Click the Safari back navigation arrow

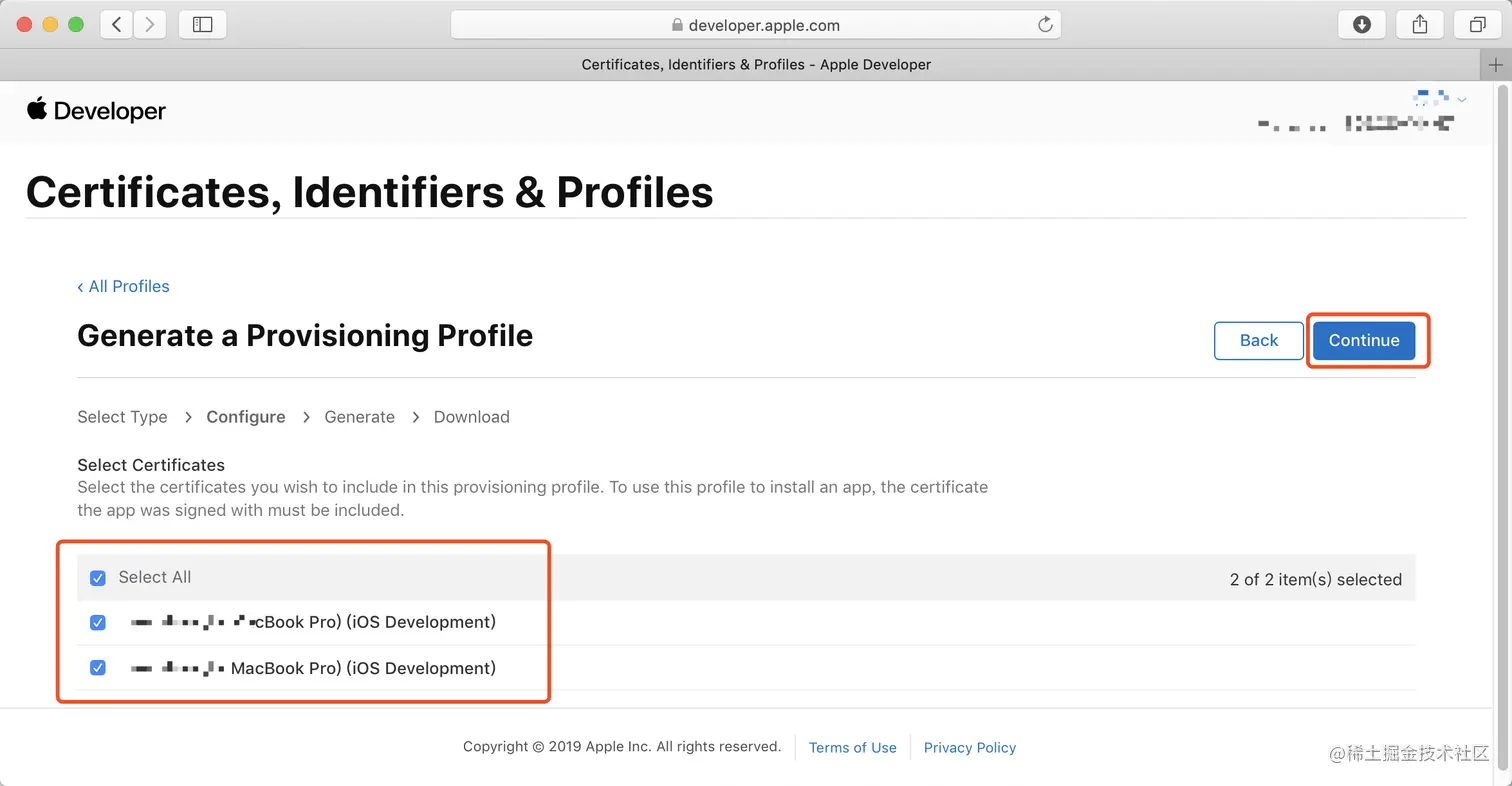(117, 25)
